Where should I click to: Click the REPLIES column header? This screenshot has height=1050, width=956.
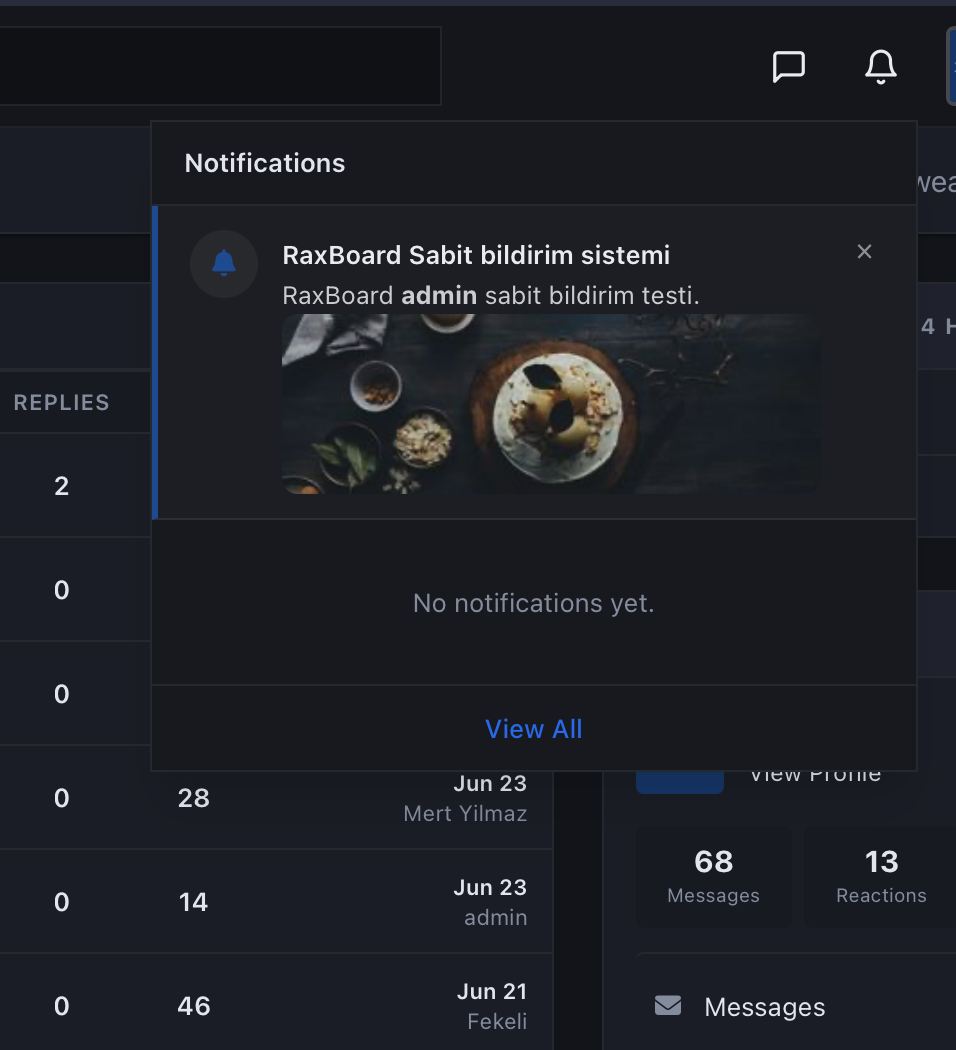click(x=62, y=402)
